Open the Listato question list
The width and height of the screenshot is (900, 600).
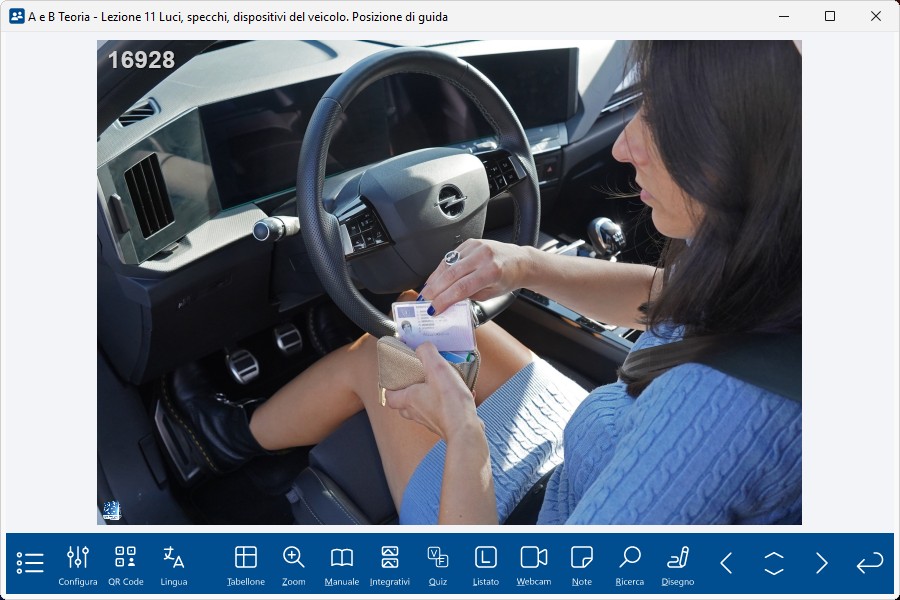[x=486, y=565]
